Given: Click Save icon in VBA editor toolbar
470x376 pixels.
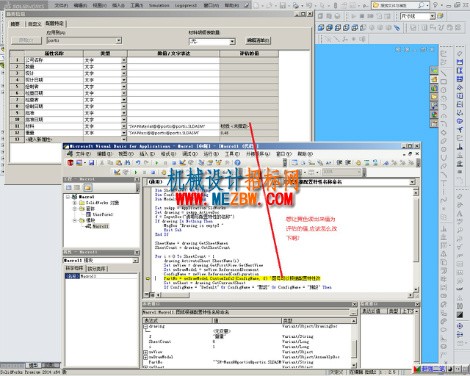Looking at the screenshot, I should [91, 163].
